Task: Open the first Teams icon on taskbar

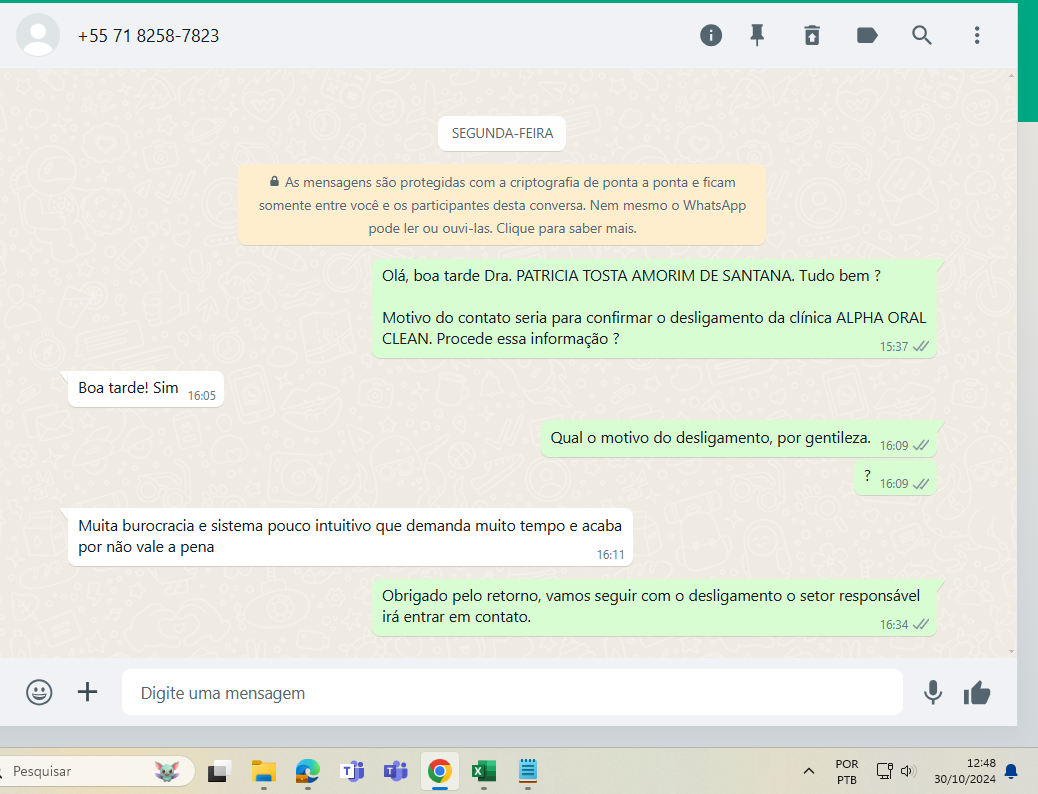Action: point(352,771)
